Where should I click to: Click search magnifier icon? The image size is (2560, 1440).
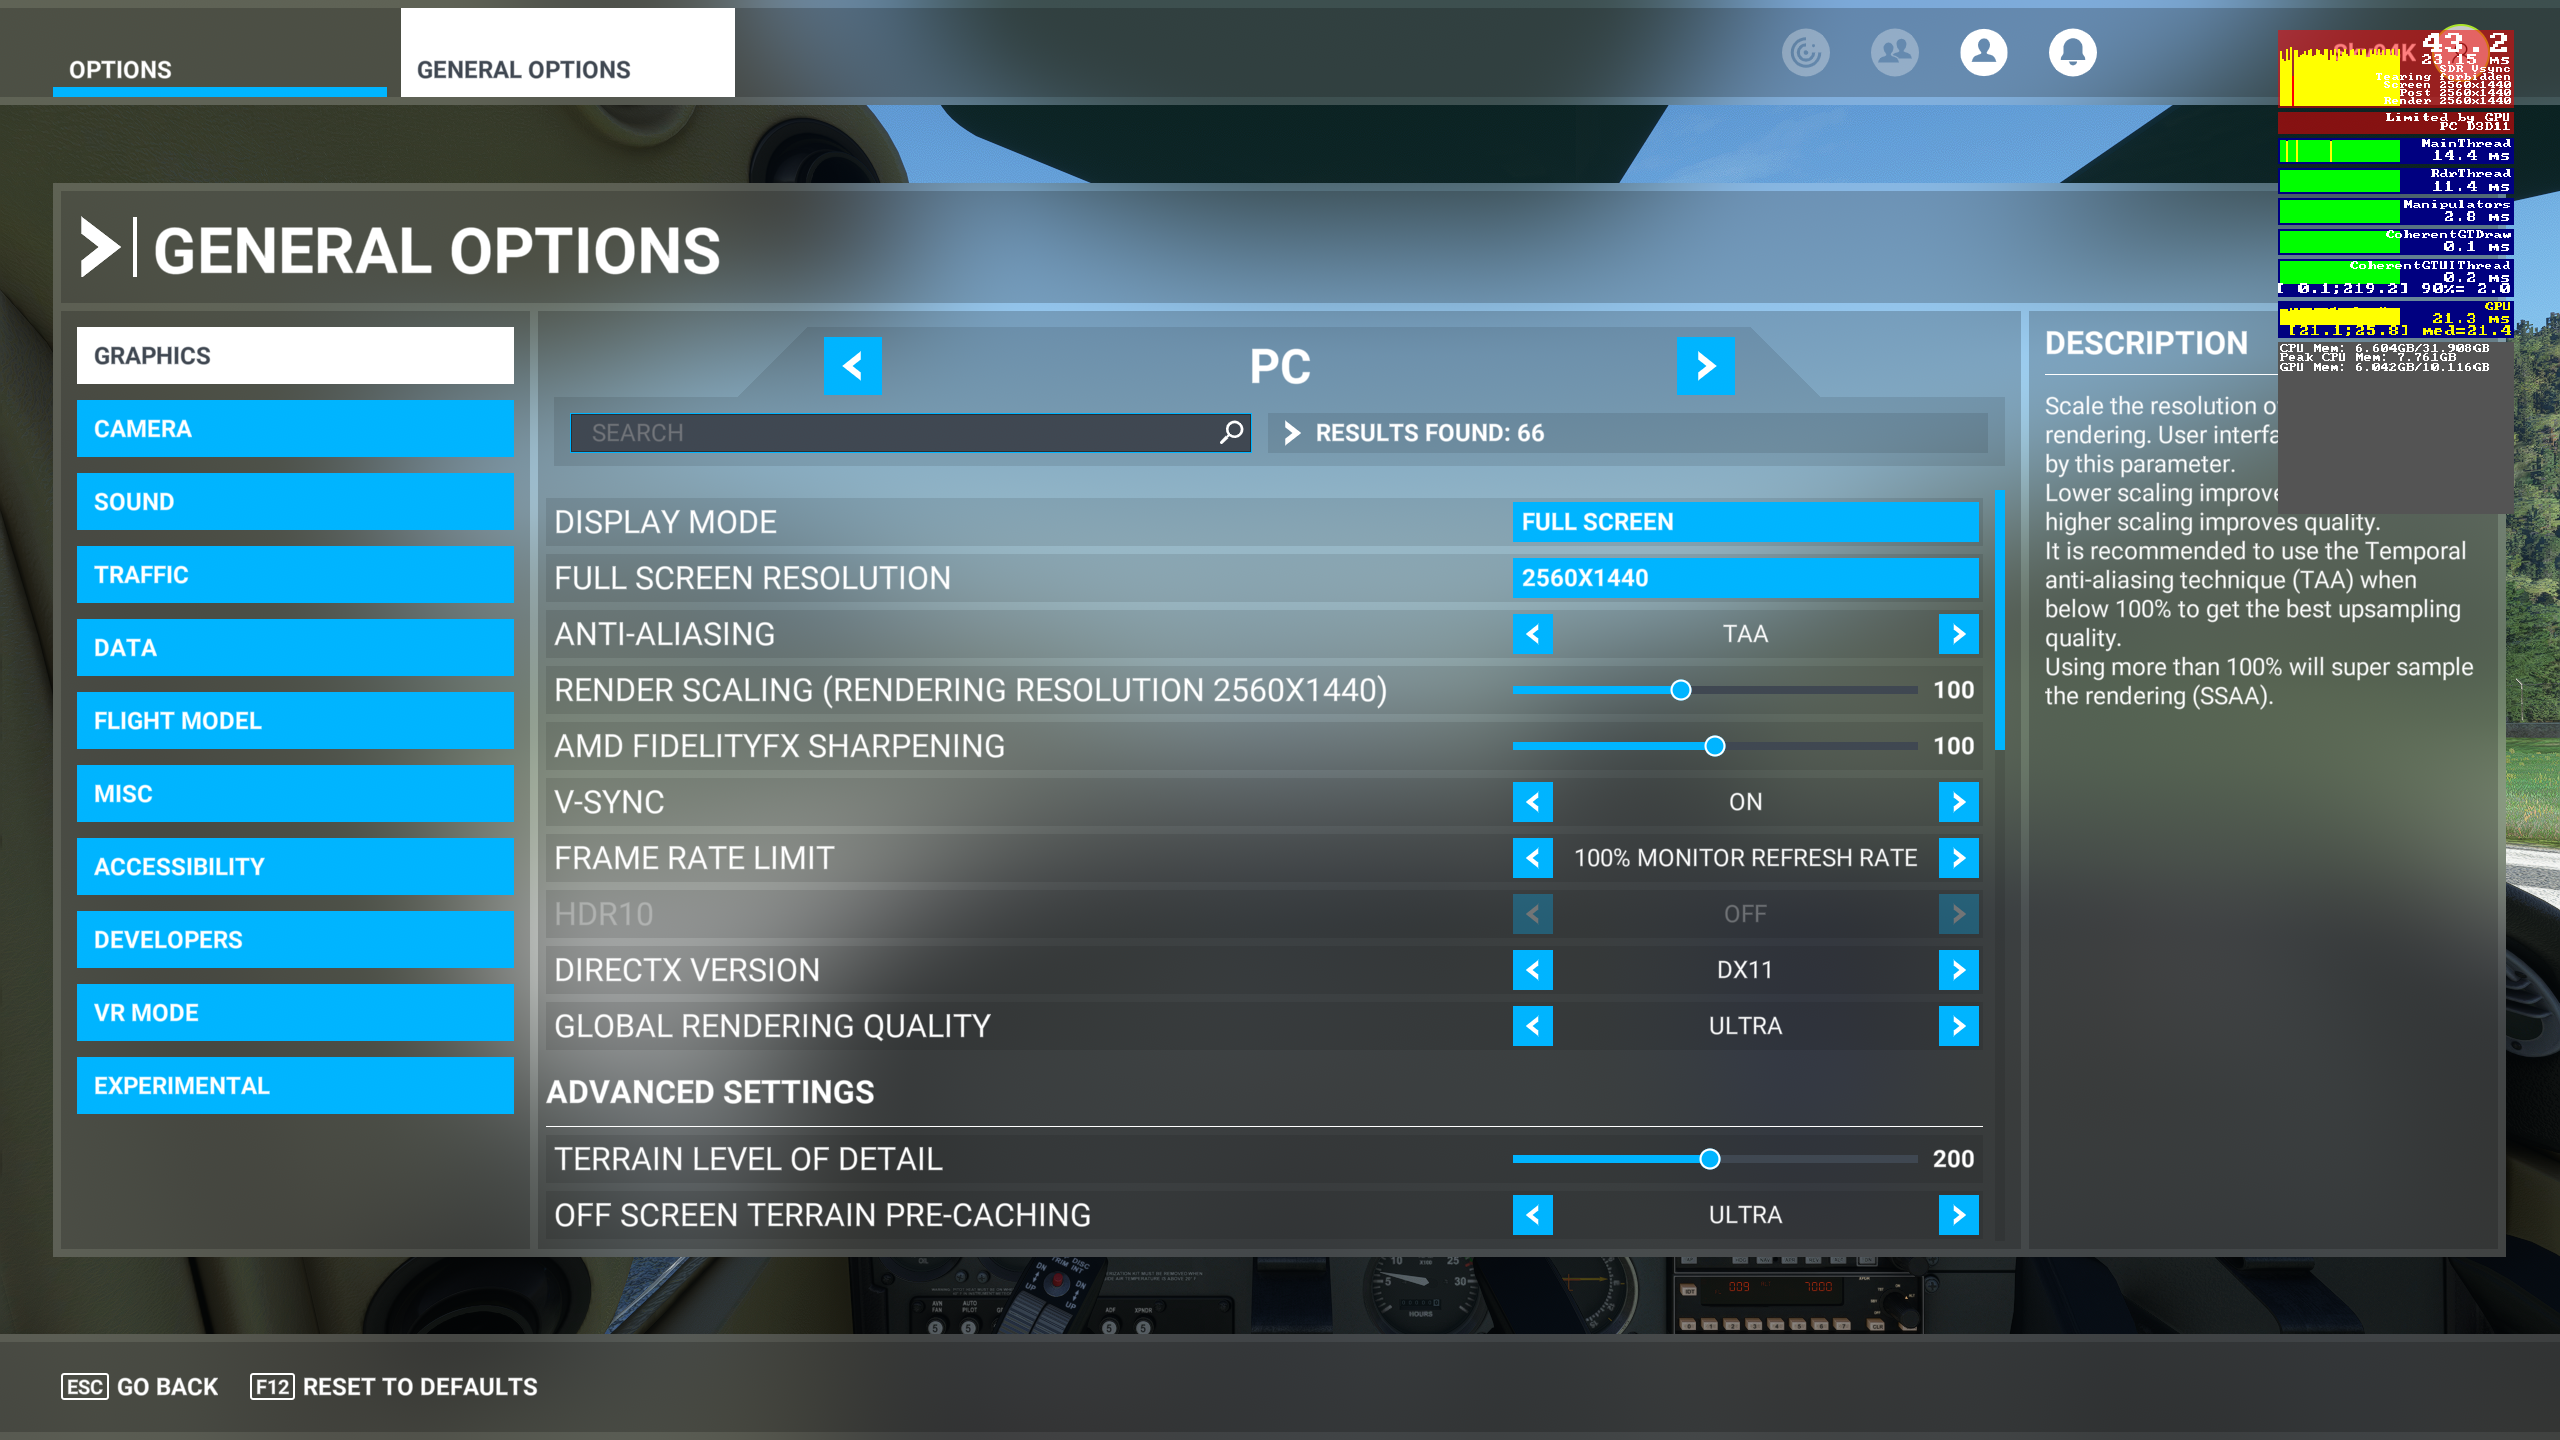(1231, 432)
